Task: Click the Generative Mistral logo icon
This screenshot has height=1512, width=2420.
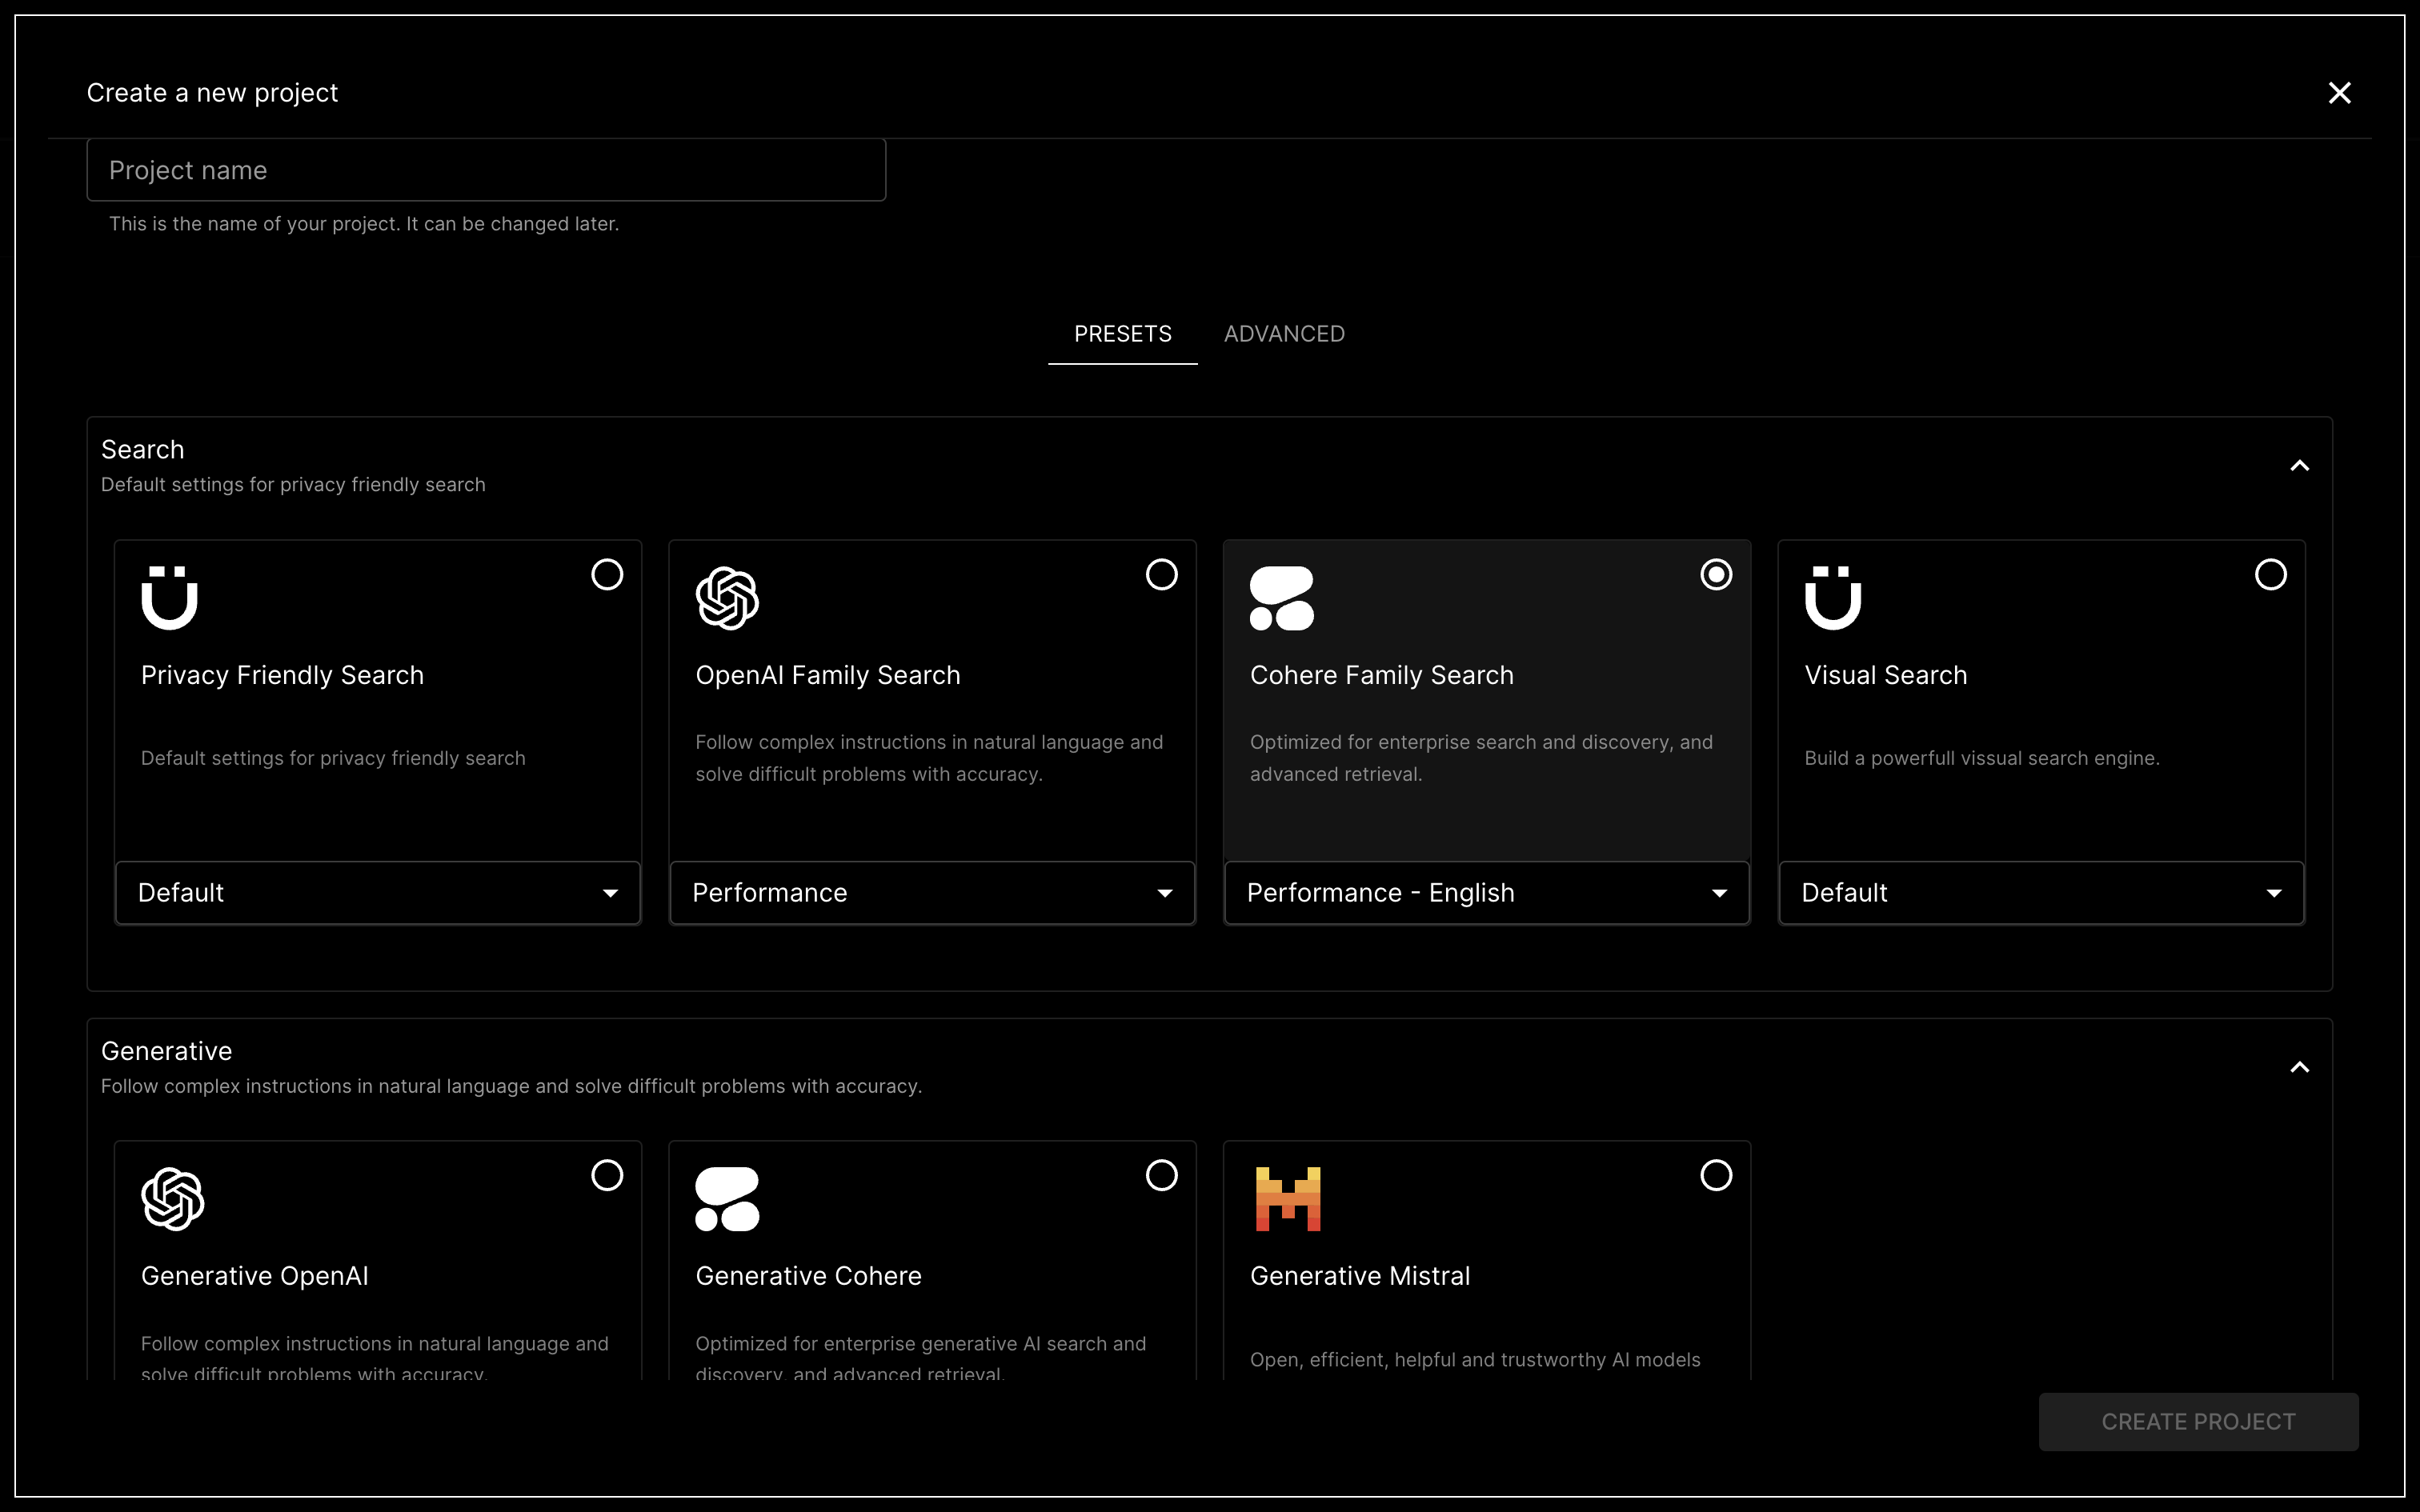Action: point(1288,1198)
